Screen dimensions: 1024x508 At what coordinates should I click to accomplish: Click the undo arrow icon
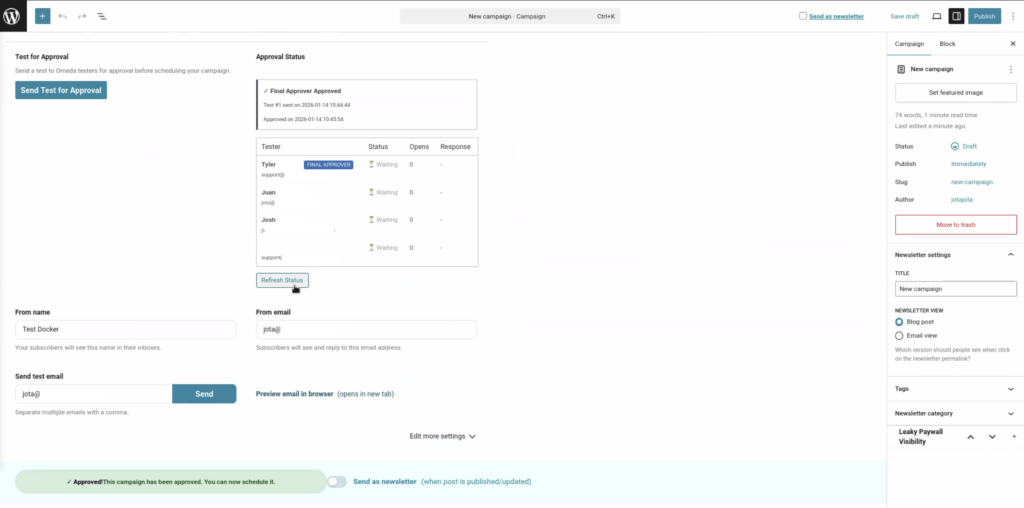[x=63, y=16]
